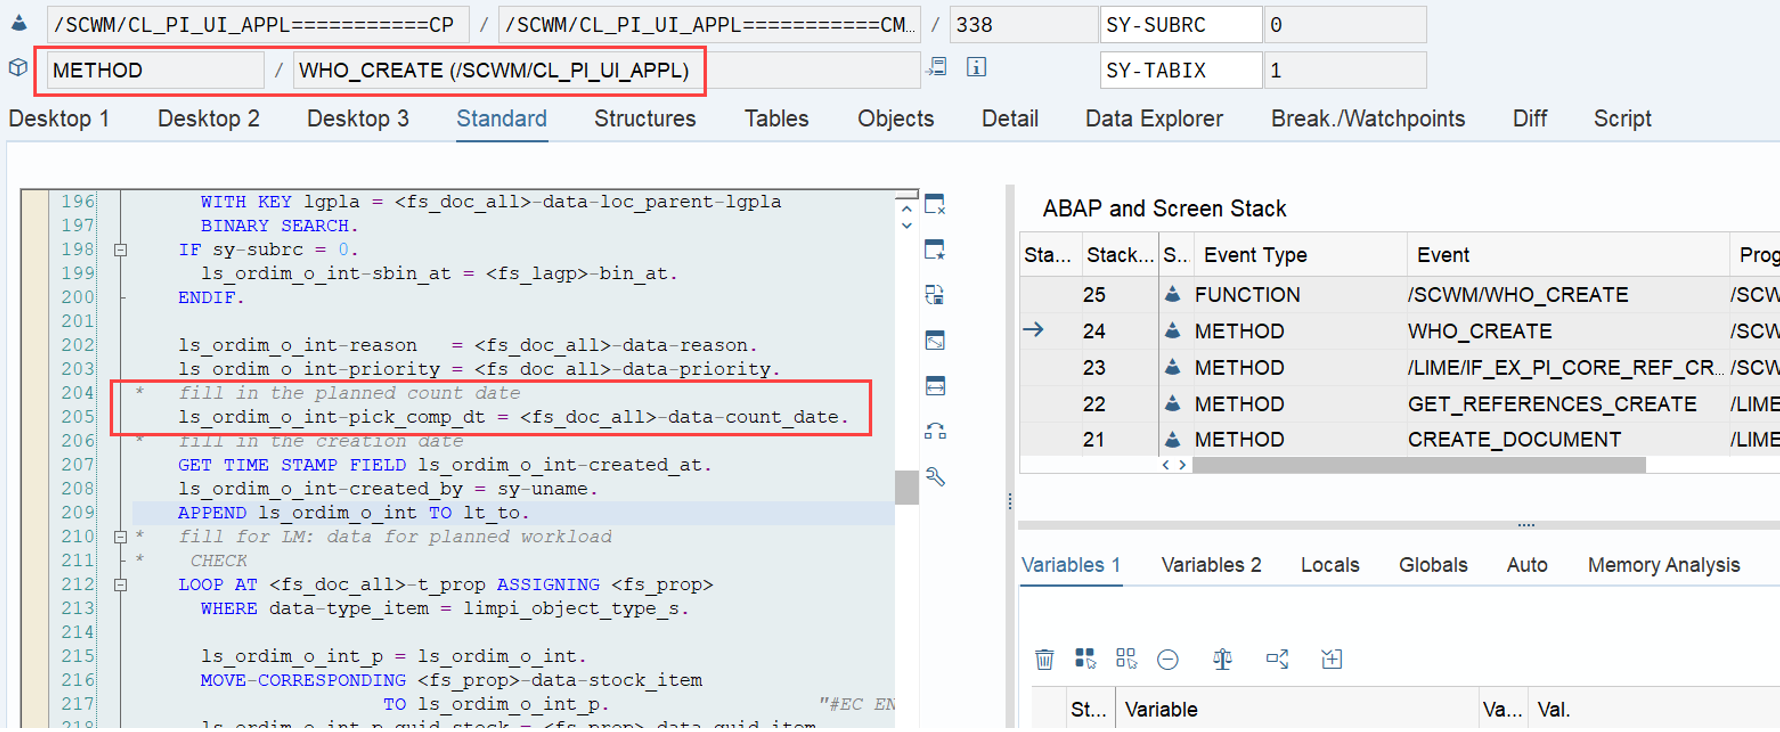The width and height of the screenshot is (1780, 732).
Task: Switch to the Globals tab
Action: (x=1433, y=565)
